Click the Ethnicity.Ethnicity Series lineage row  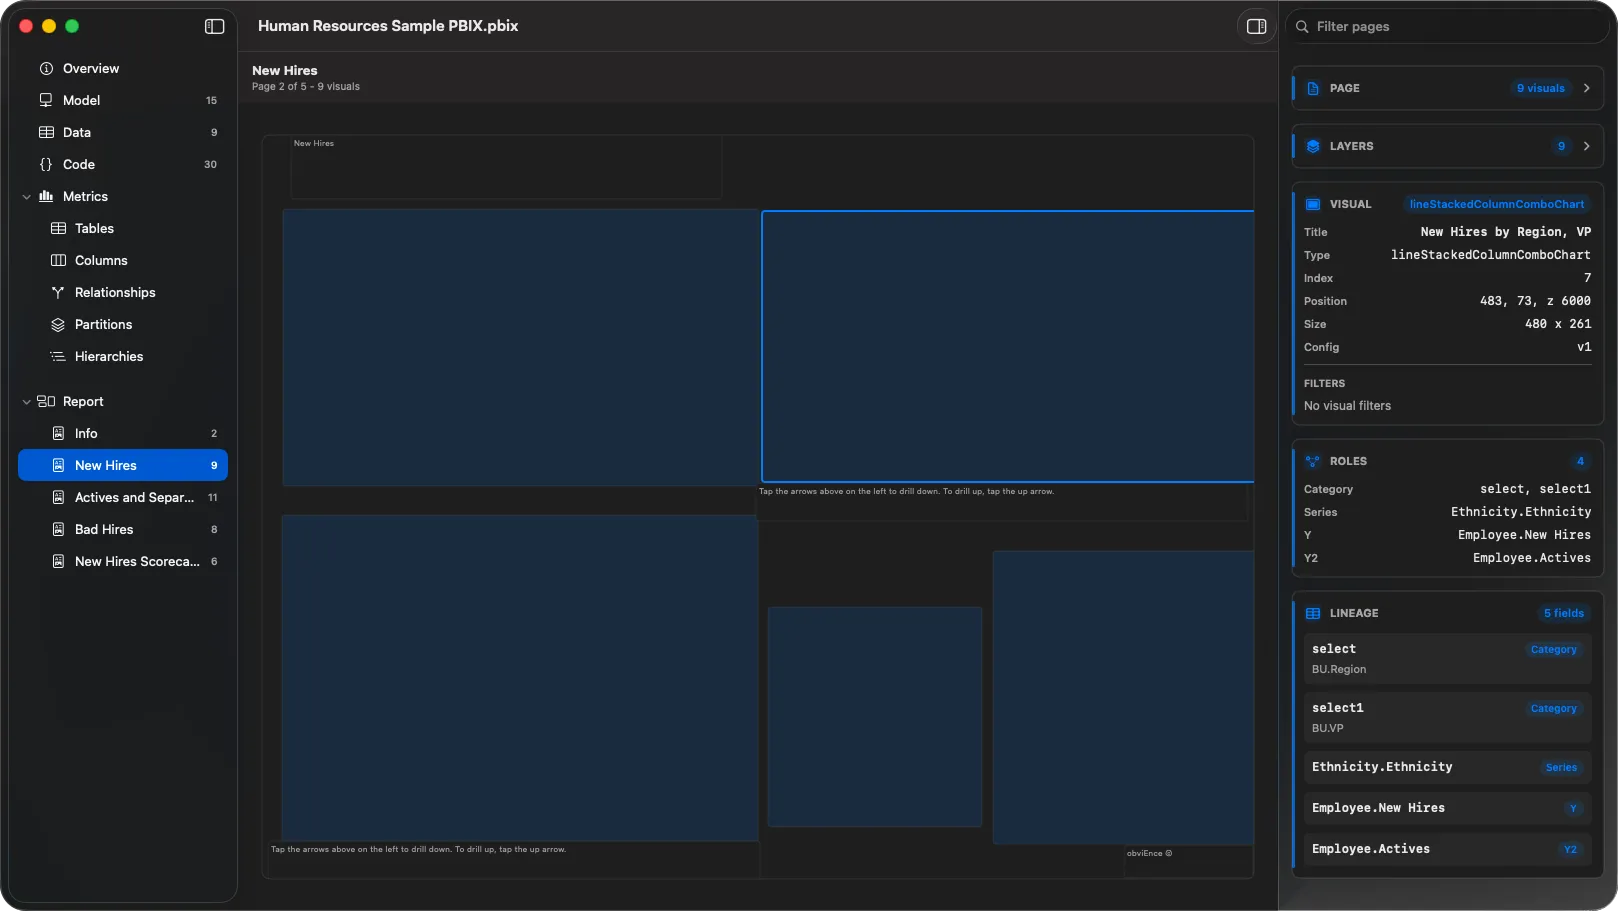1447,767
